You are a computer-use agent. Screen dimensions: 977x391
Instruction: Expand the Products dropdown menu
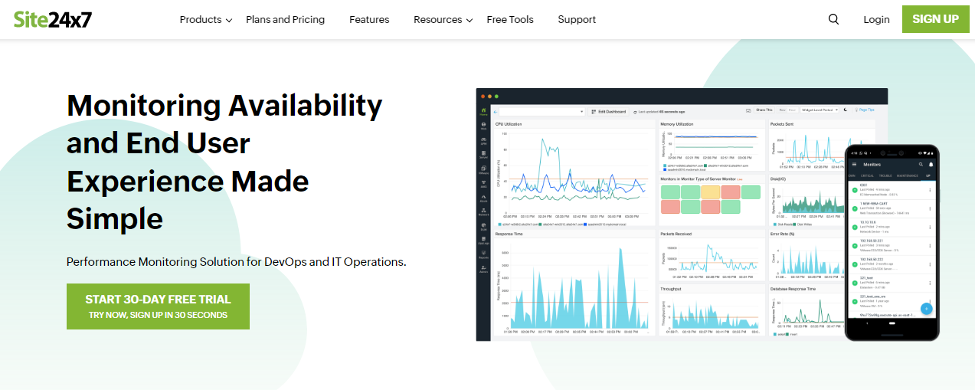(206, 19)
